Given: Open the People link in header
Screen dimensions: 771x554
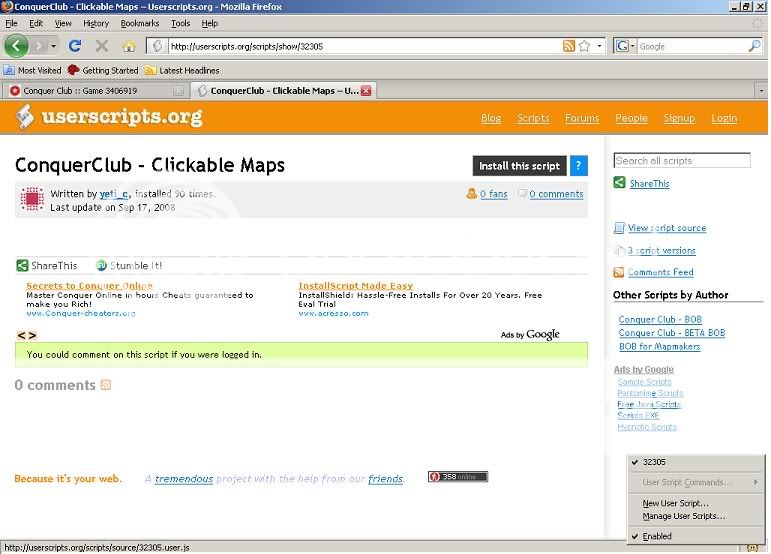Looking at the screenshot, I should point(631,118).
